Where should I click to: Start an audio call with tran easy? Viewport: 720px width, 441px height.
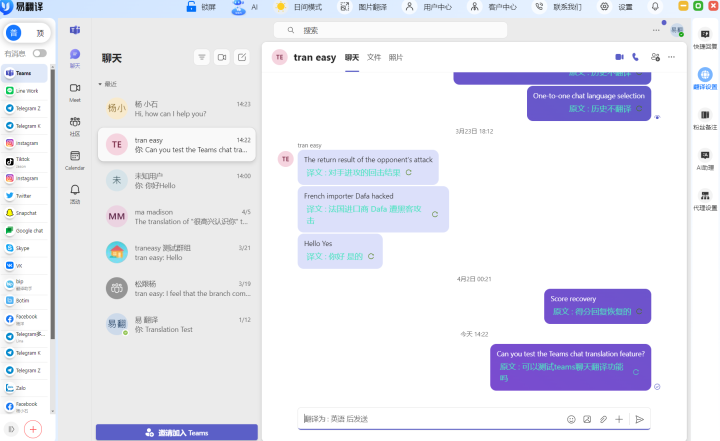(636, 57)
